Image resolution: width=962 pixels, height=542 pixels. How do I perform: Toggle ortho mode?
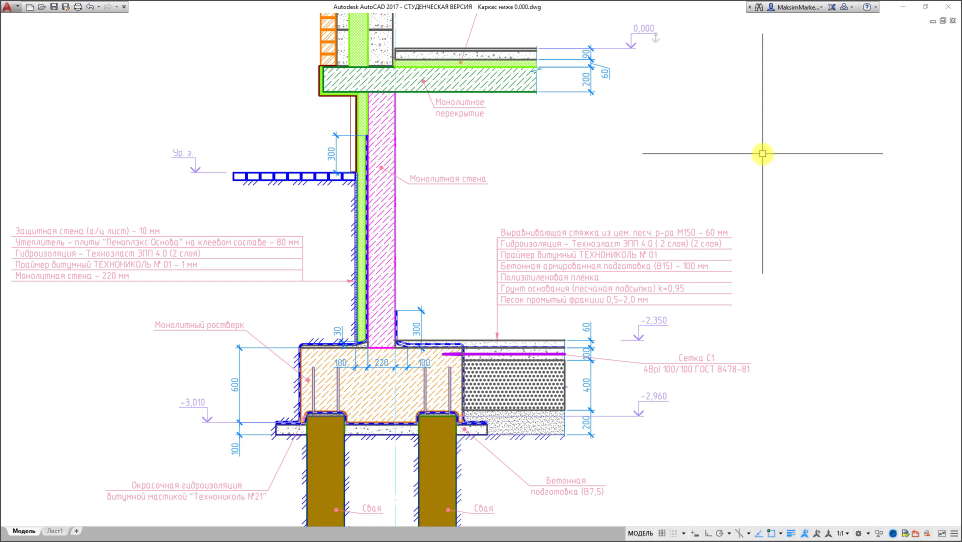pos(708,533)
